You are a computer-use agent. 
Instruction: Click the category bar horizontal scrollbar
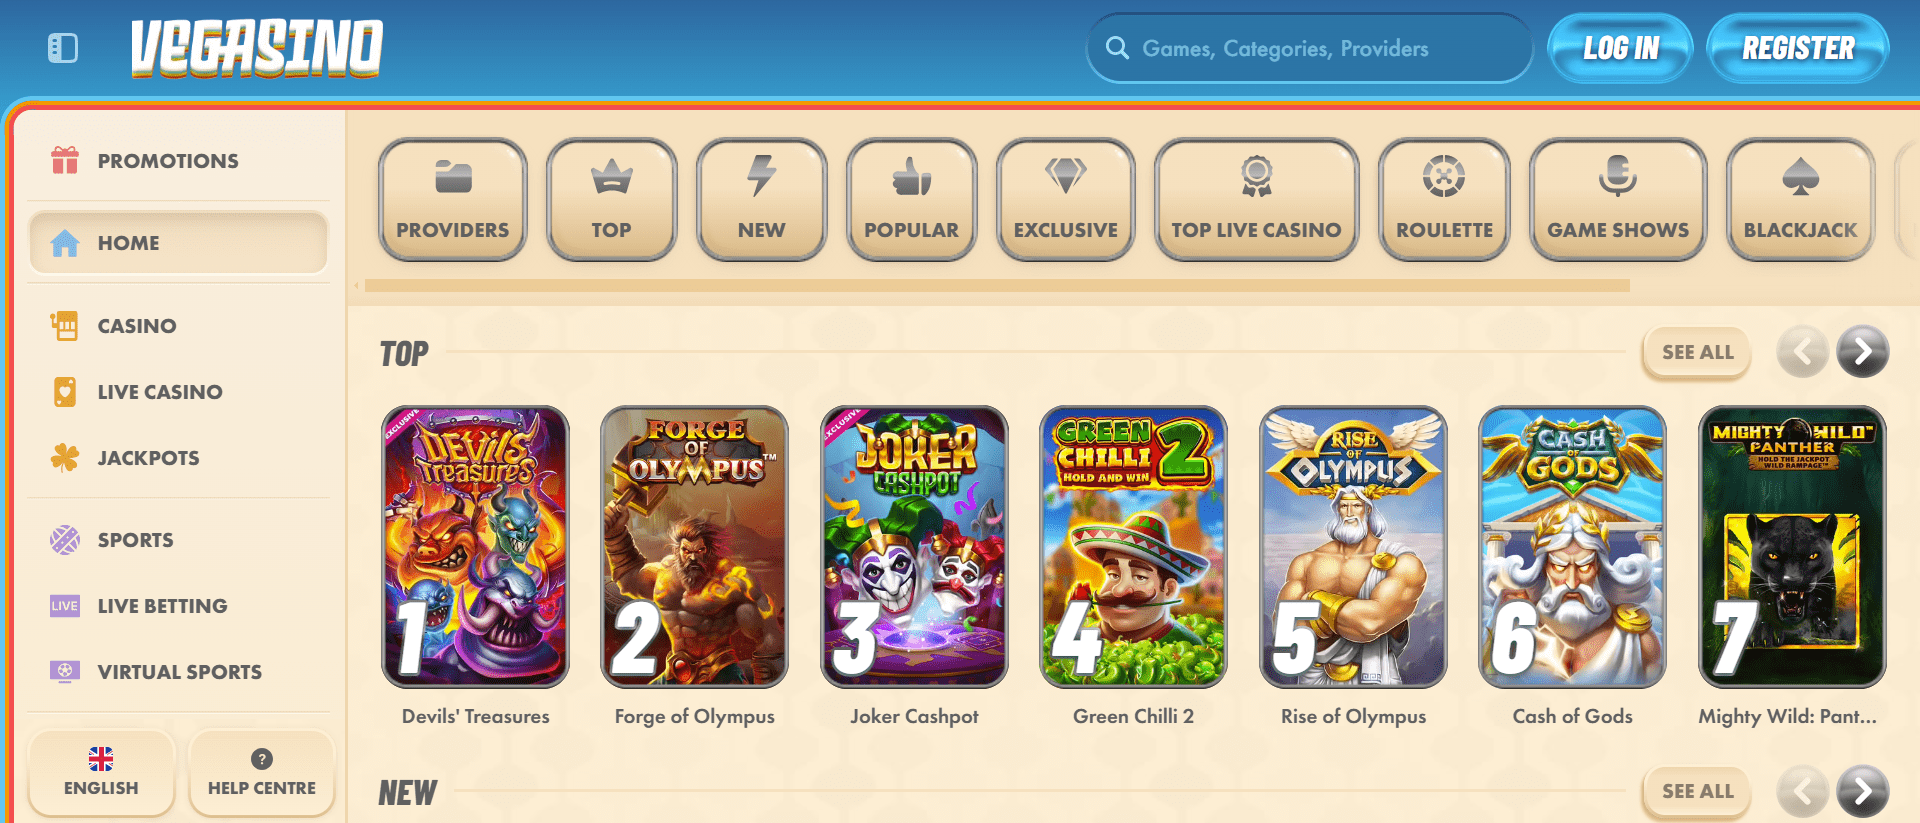point(997,286)
